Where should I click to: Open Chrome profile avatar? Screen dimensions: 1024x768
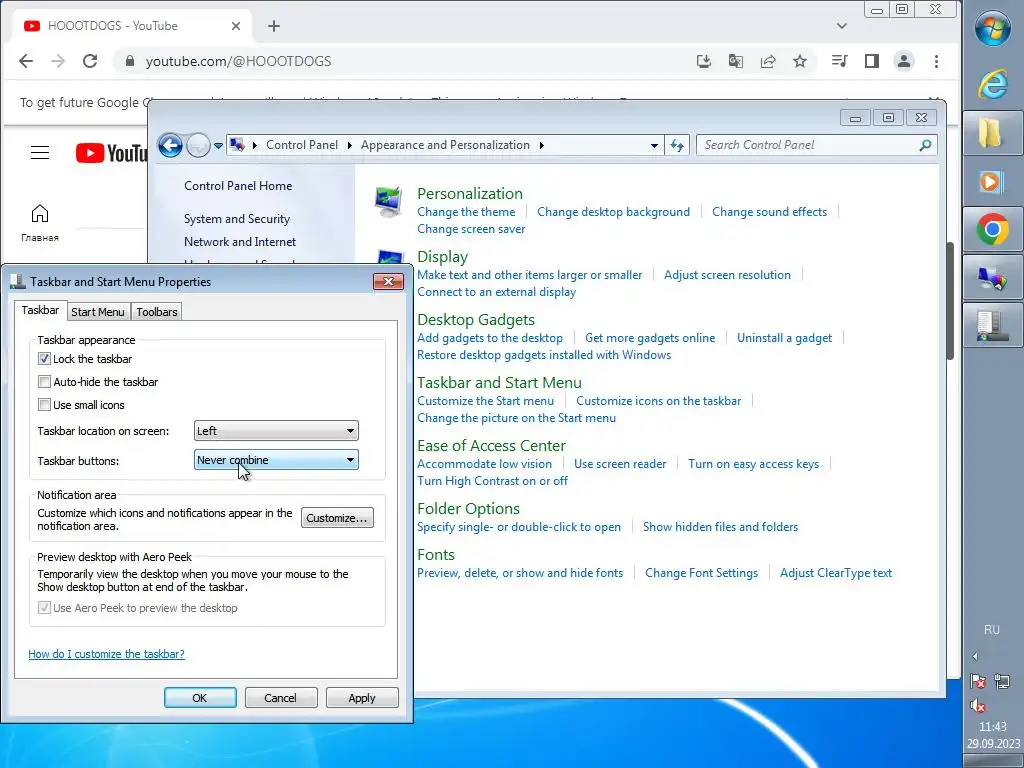[904, 61]
